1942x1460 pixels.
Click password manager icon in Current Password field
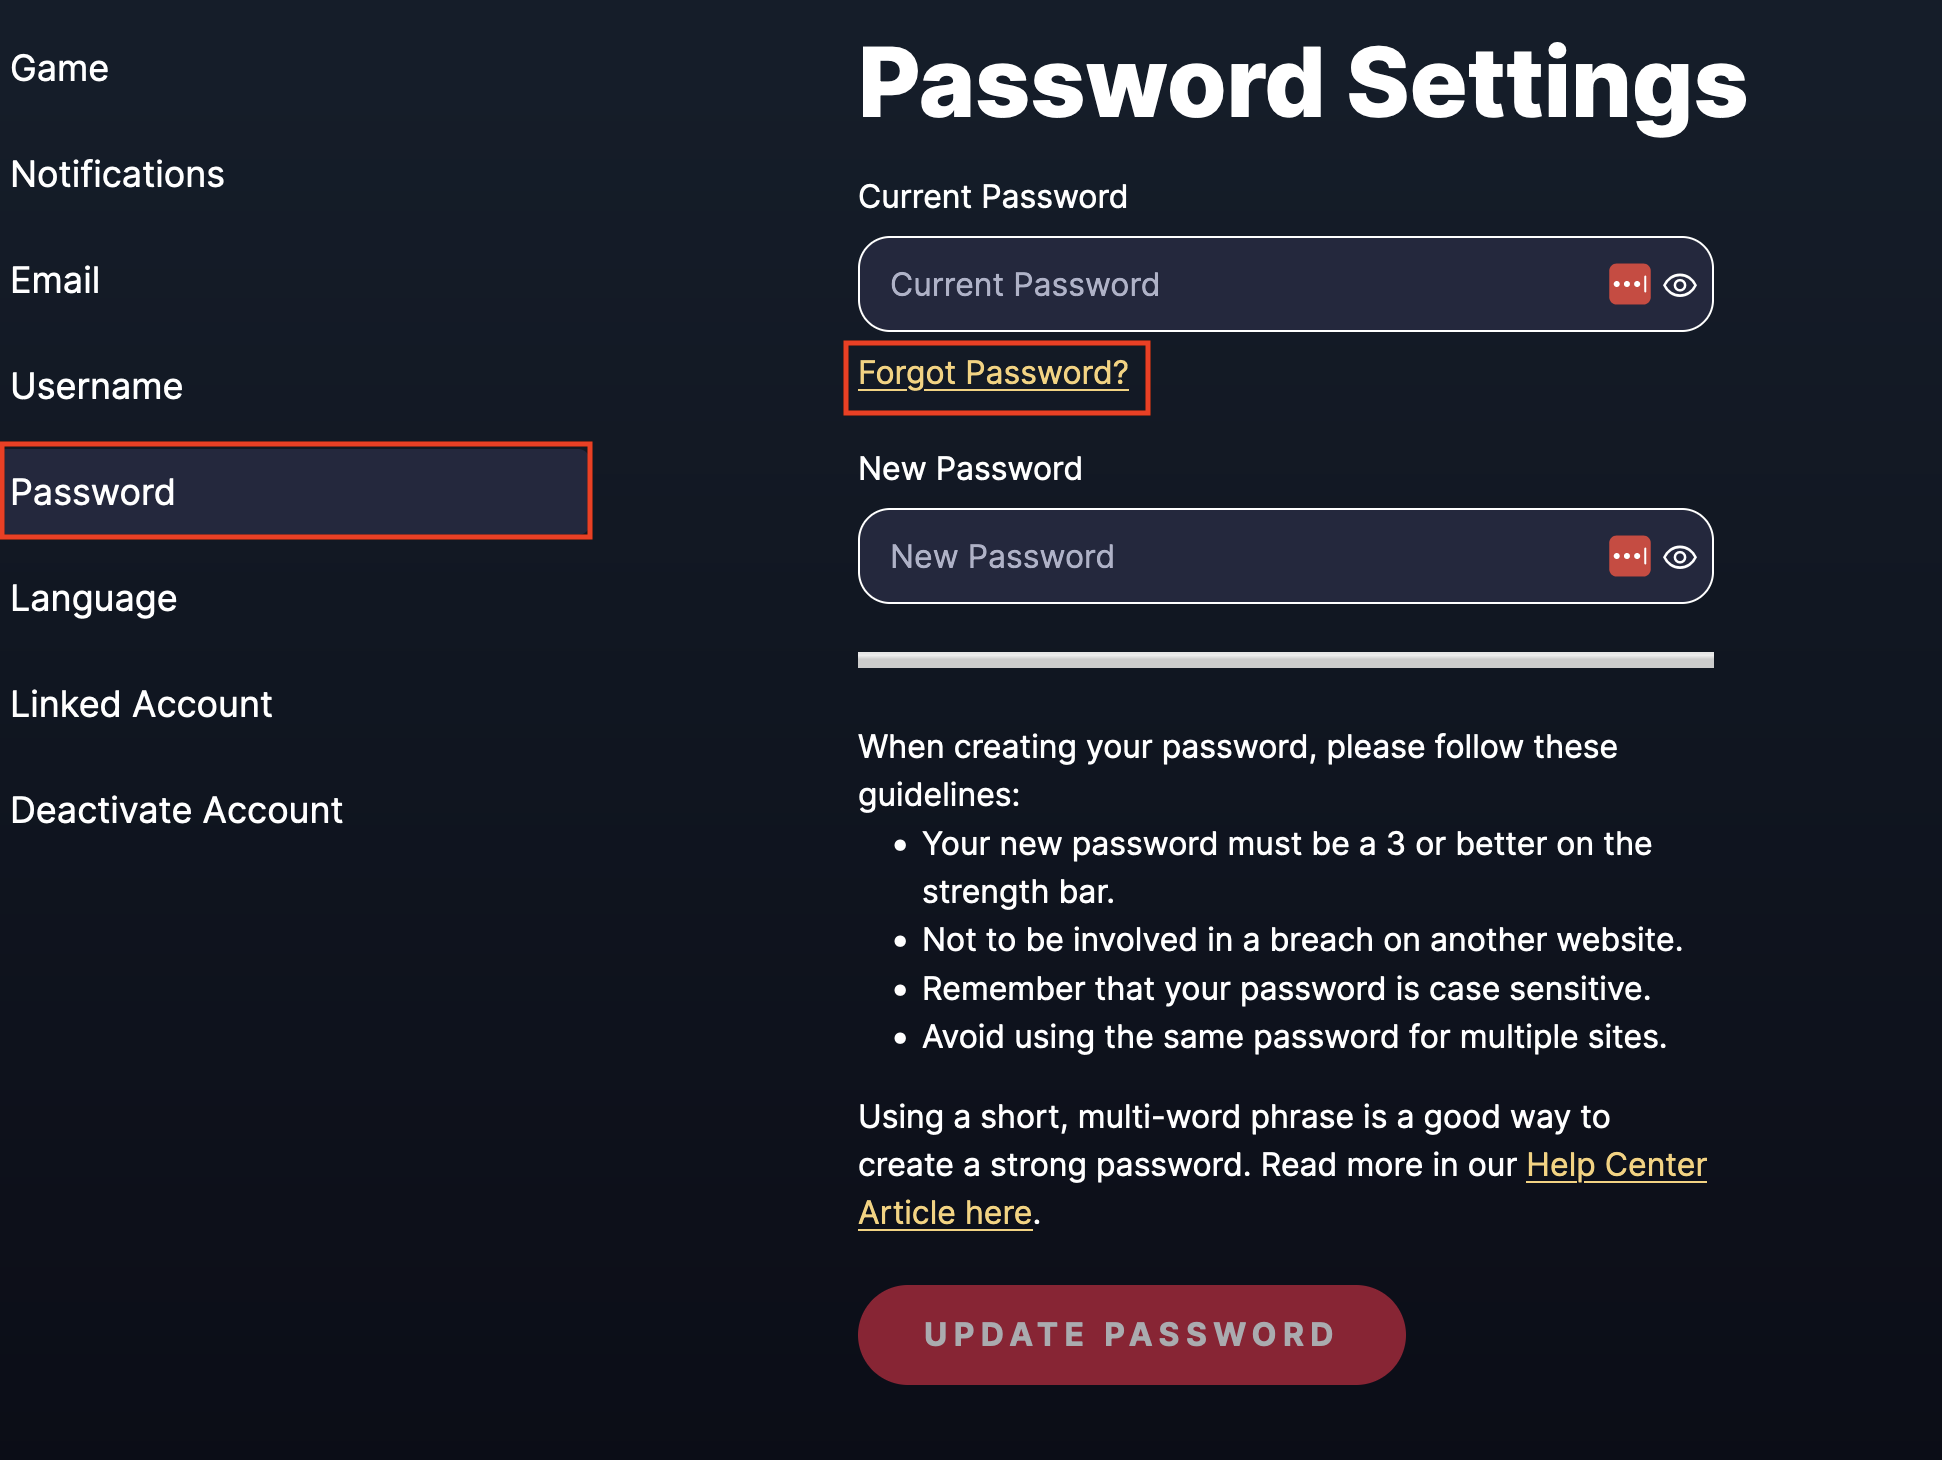click(1629, 284)
